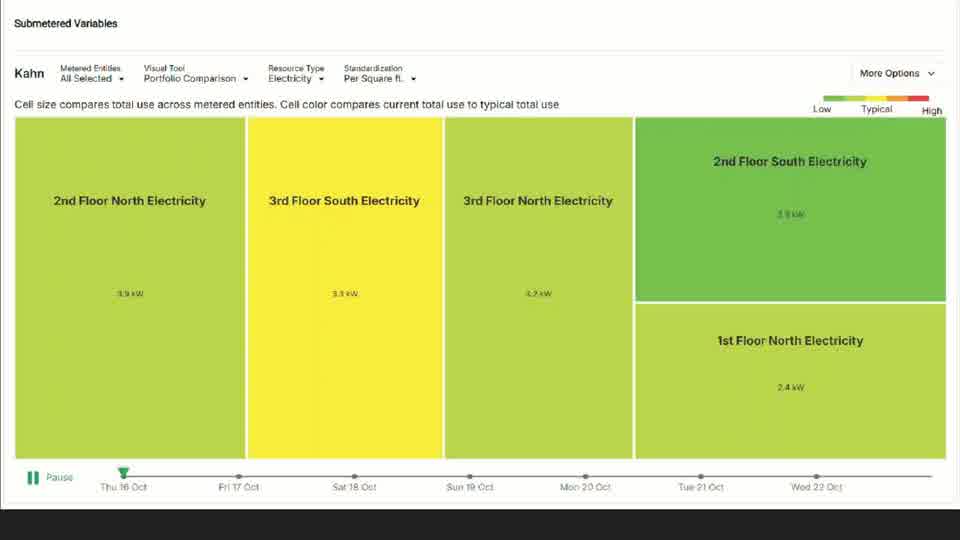Open the Metered Entities dropdown
The width and height of the screenshot is (960, 540).
click(x=92, y=73)
